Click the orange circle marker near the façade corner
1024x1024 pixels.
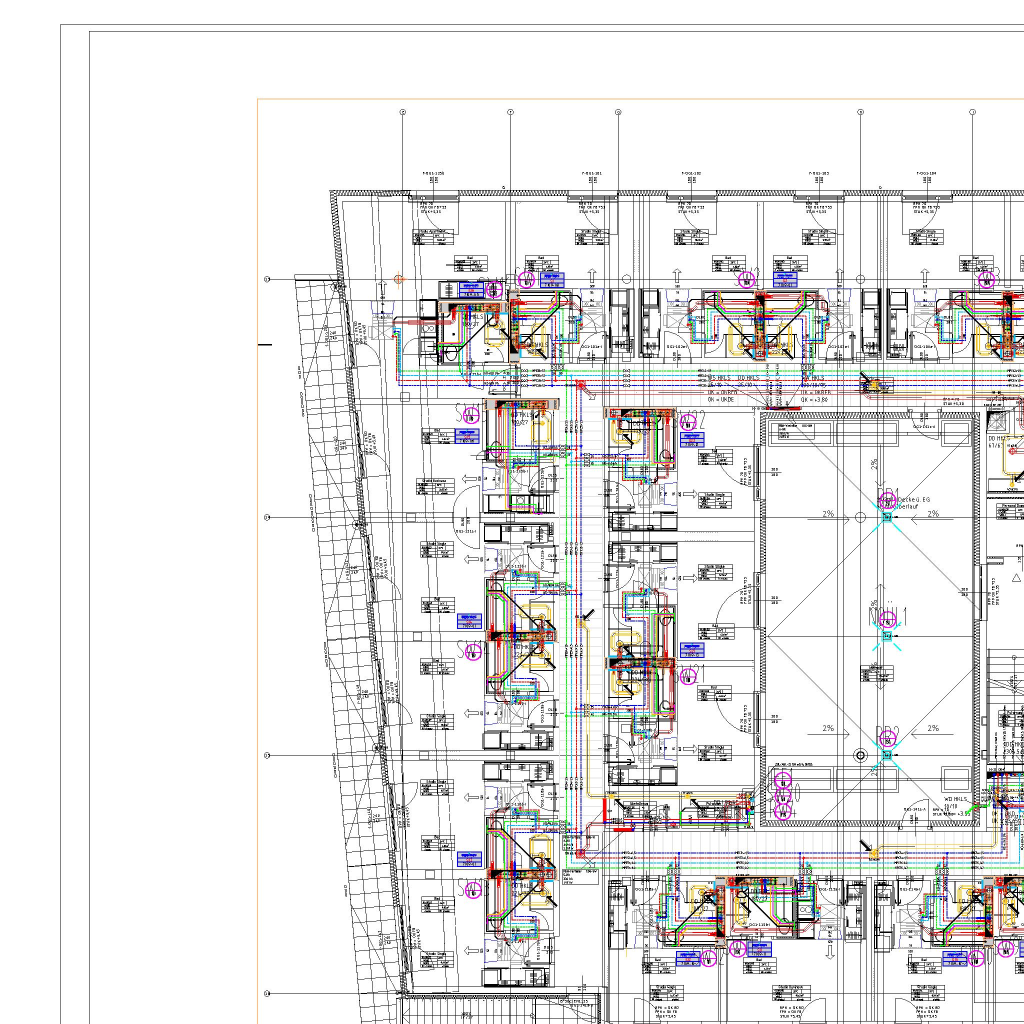[x=399, y=279]
